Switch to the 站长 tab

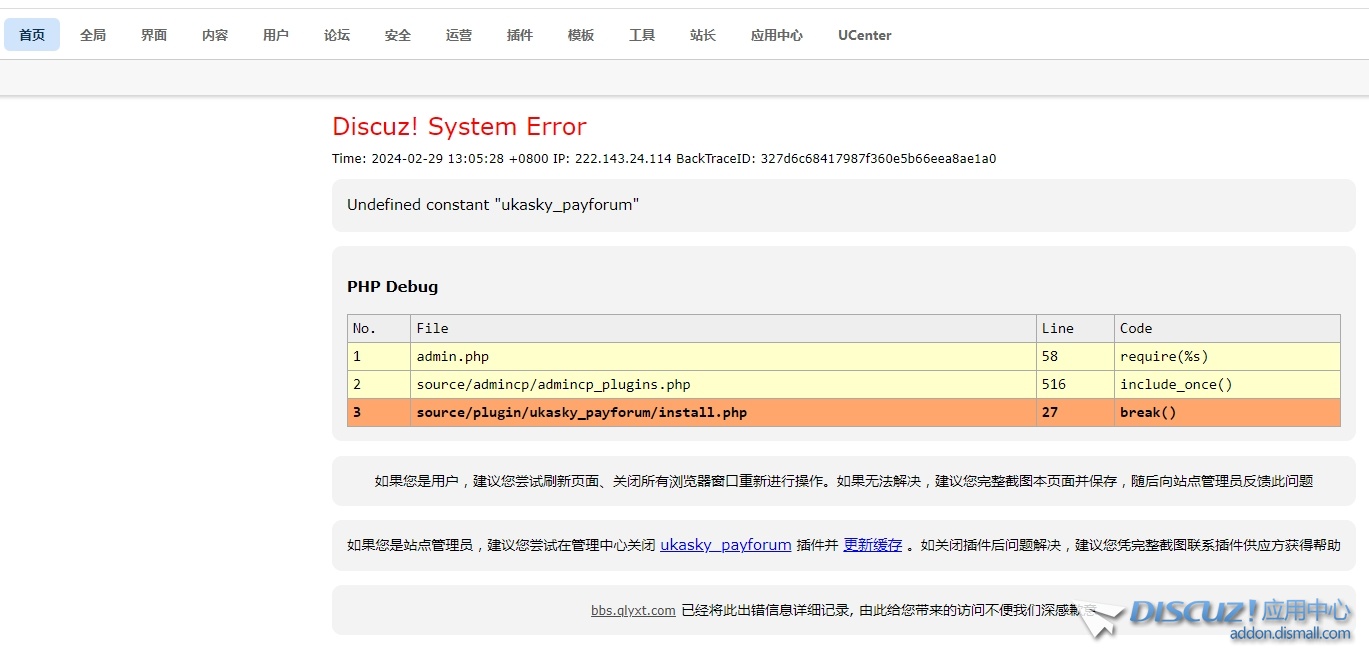tap(703, 35)
